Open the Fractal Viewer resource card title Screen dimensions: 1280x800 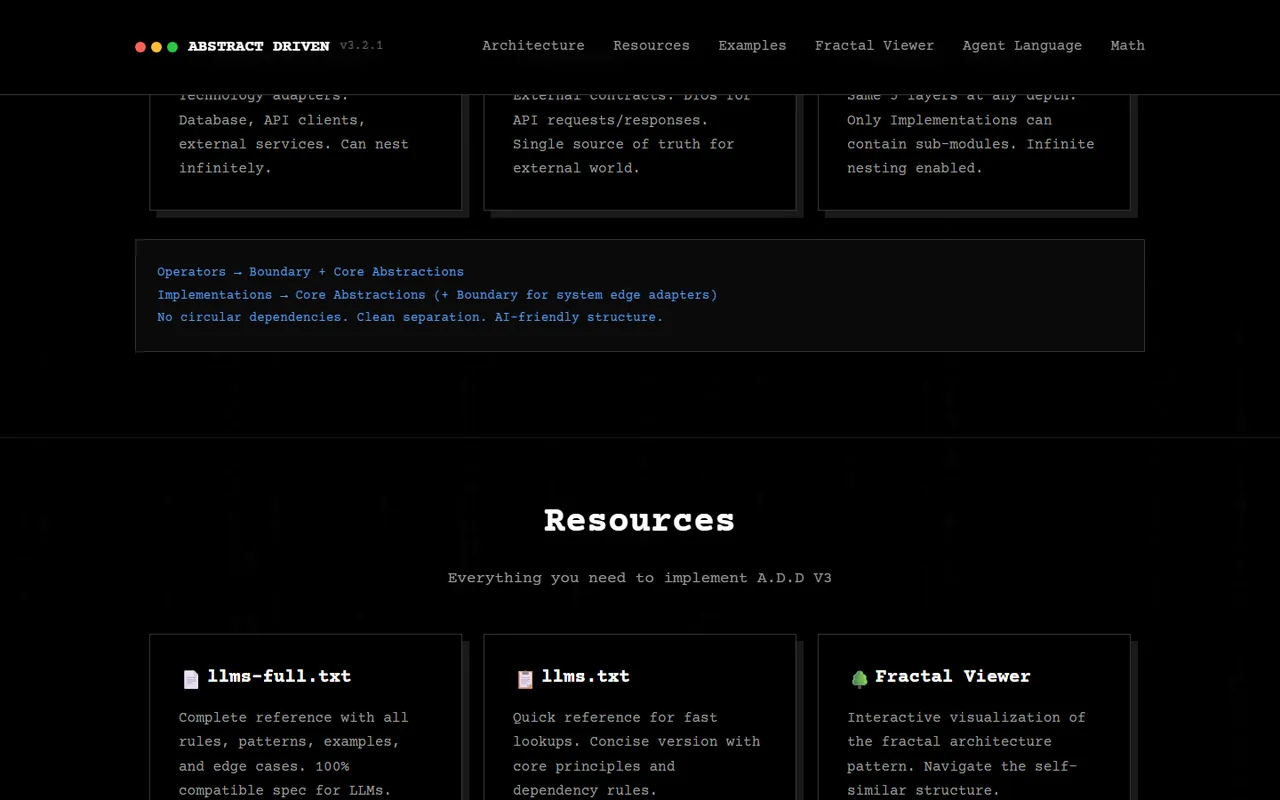pyautogui.click(x=953, y=677)
